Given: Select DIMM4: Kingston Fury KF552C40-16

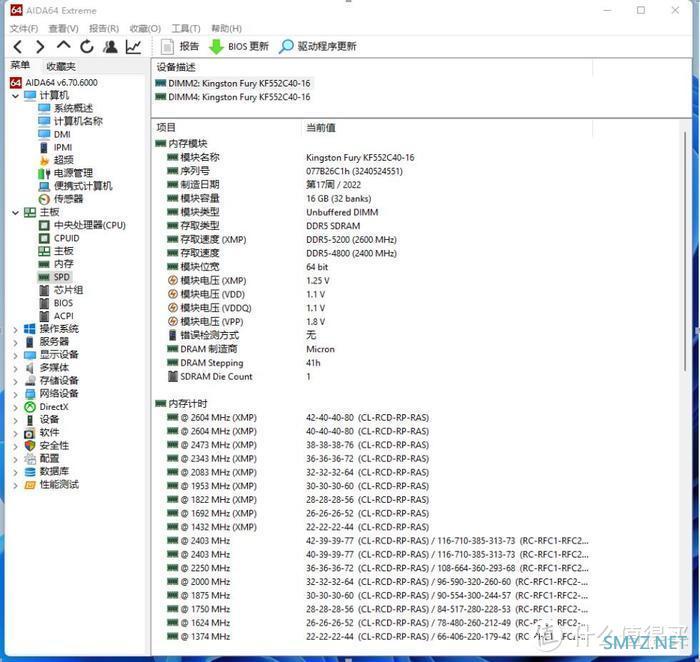Looking at the screenshot, I should (233, 97).
